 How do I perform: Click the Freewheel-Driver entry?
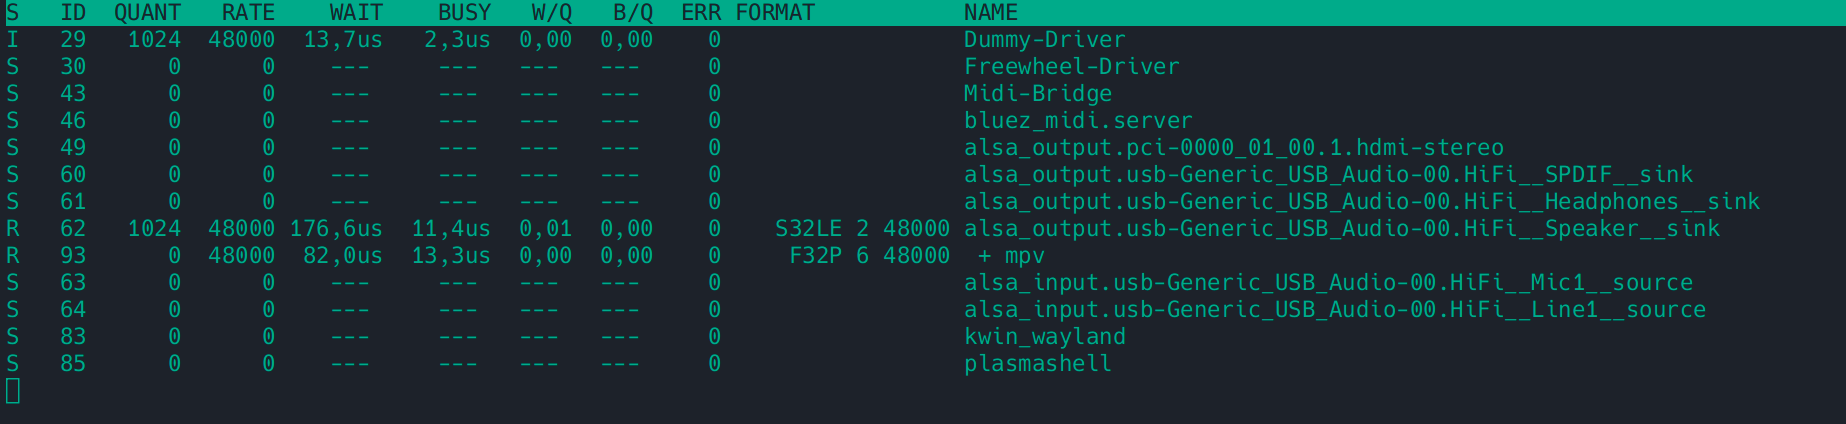(1071, 67)
